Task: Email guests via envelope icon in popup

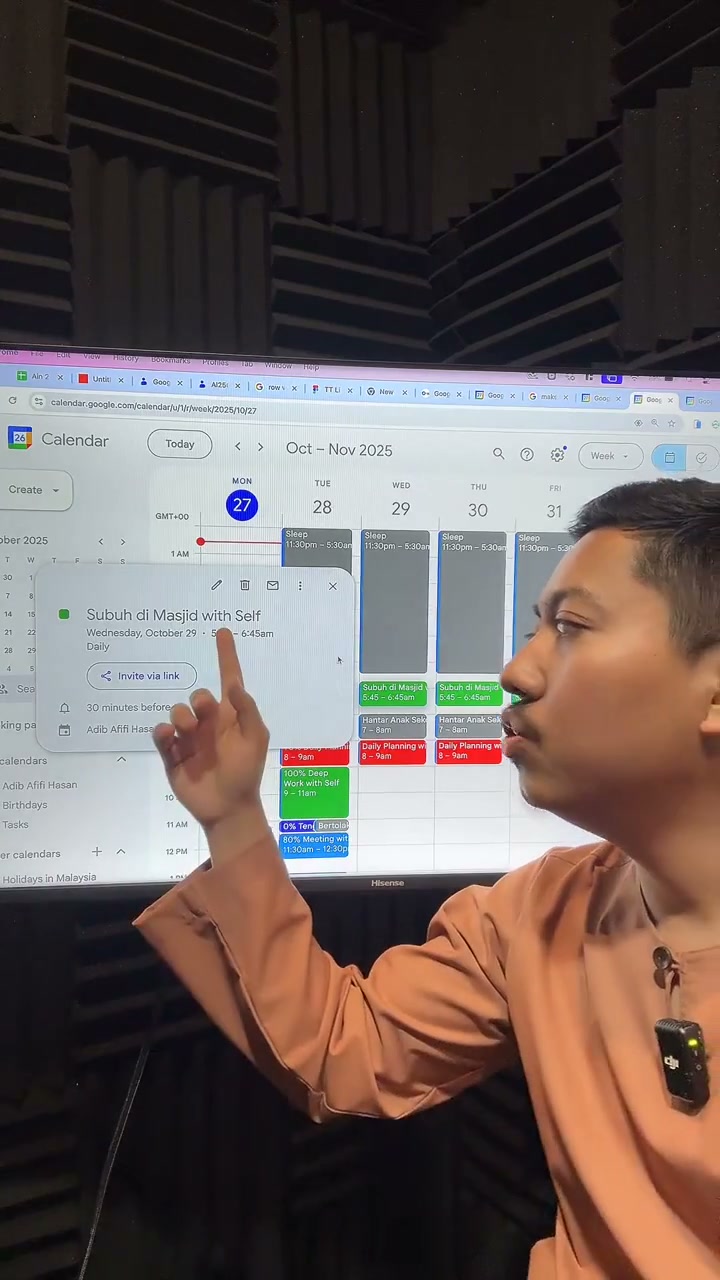Action: pyautogui.click(x=272, y=585)
